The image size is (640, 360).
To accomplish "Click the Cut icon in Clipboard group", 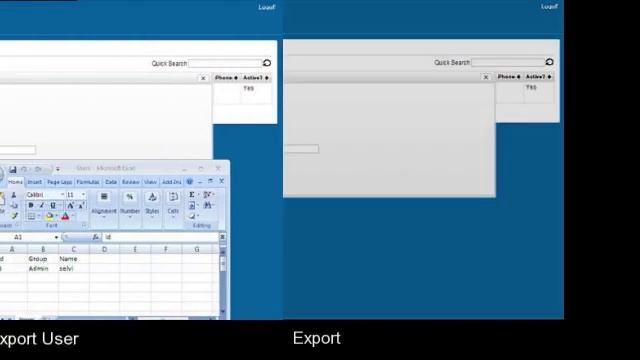I will [x=13, y=195].
